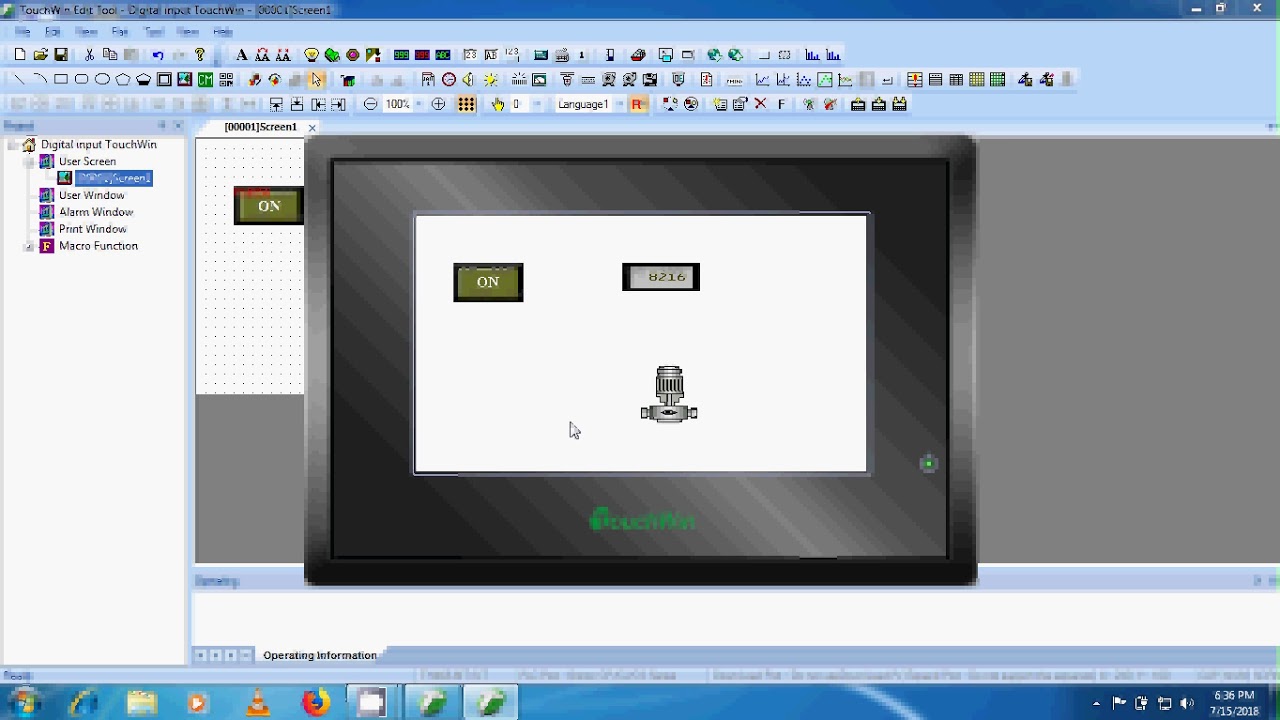
Task: Toggle the hand pan tool
Action: click(x=497, y=104)
